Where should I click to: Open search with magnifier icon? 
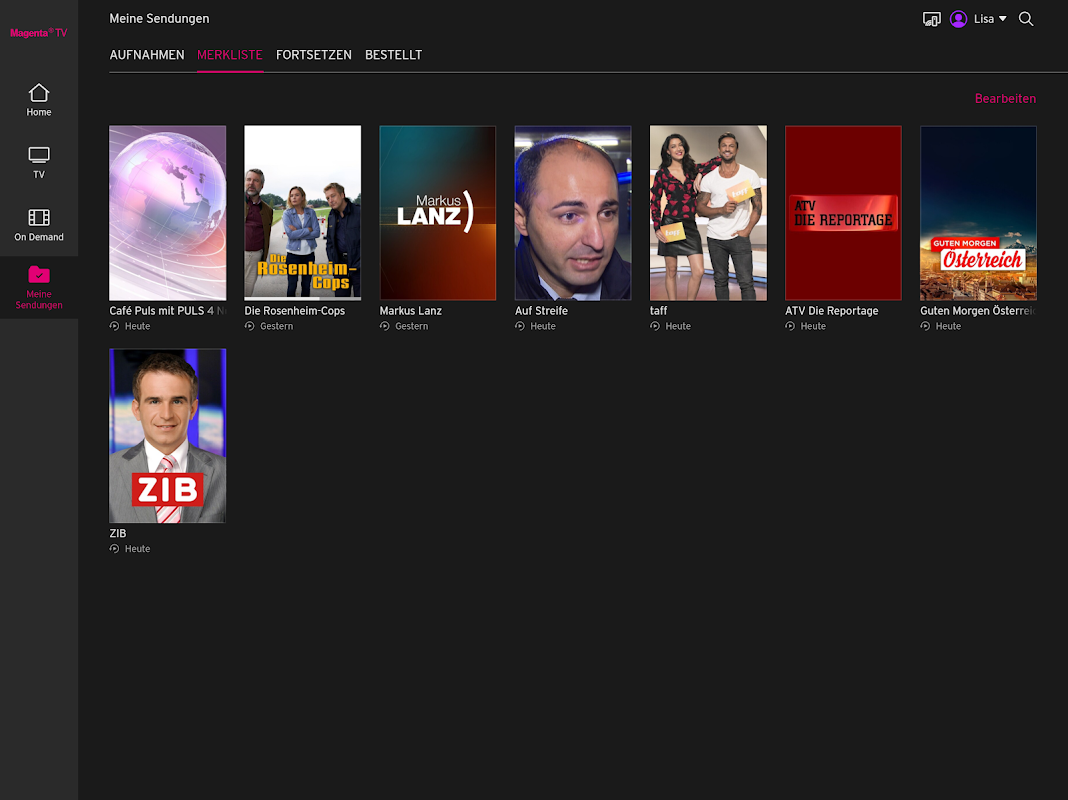1026,19
